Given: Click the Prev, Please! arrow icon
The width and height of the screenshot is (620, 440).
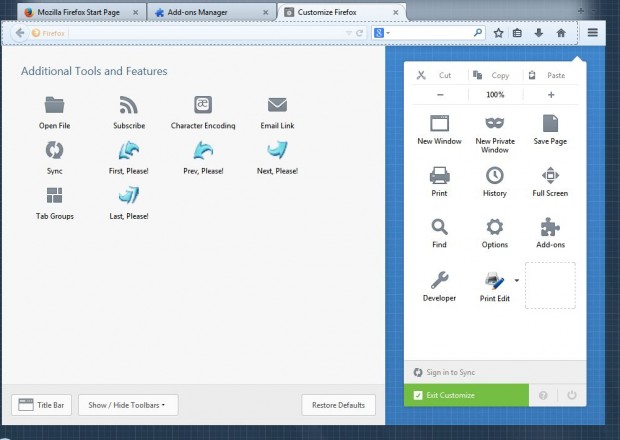Looking at the screenshot, I should click(x=203, y=150).
